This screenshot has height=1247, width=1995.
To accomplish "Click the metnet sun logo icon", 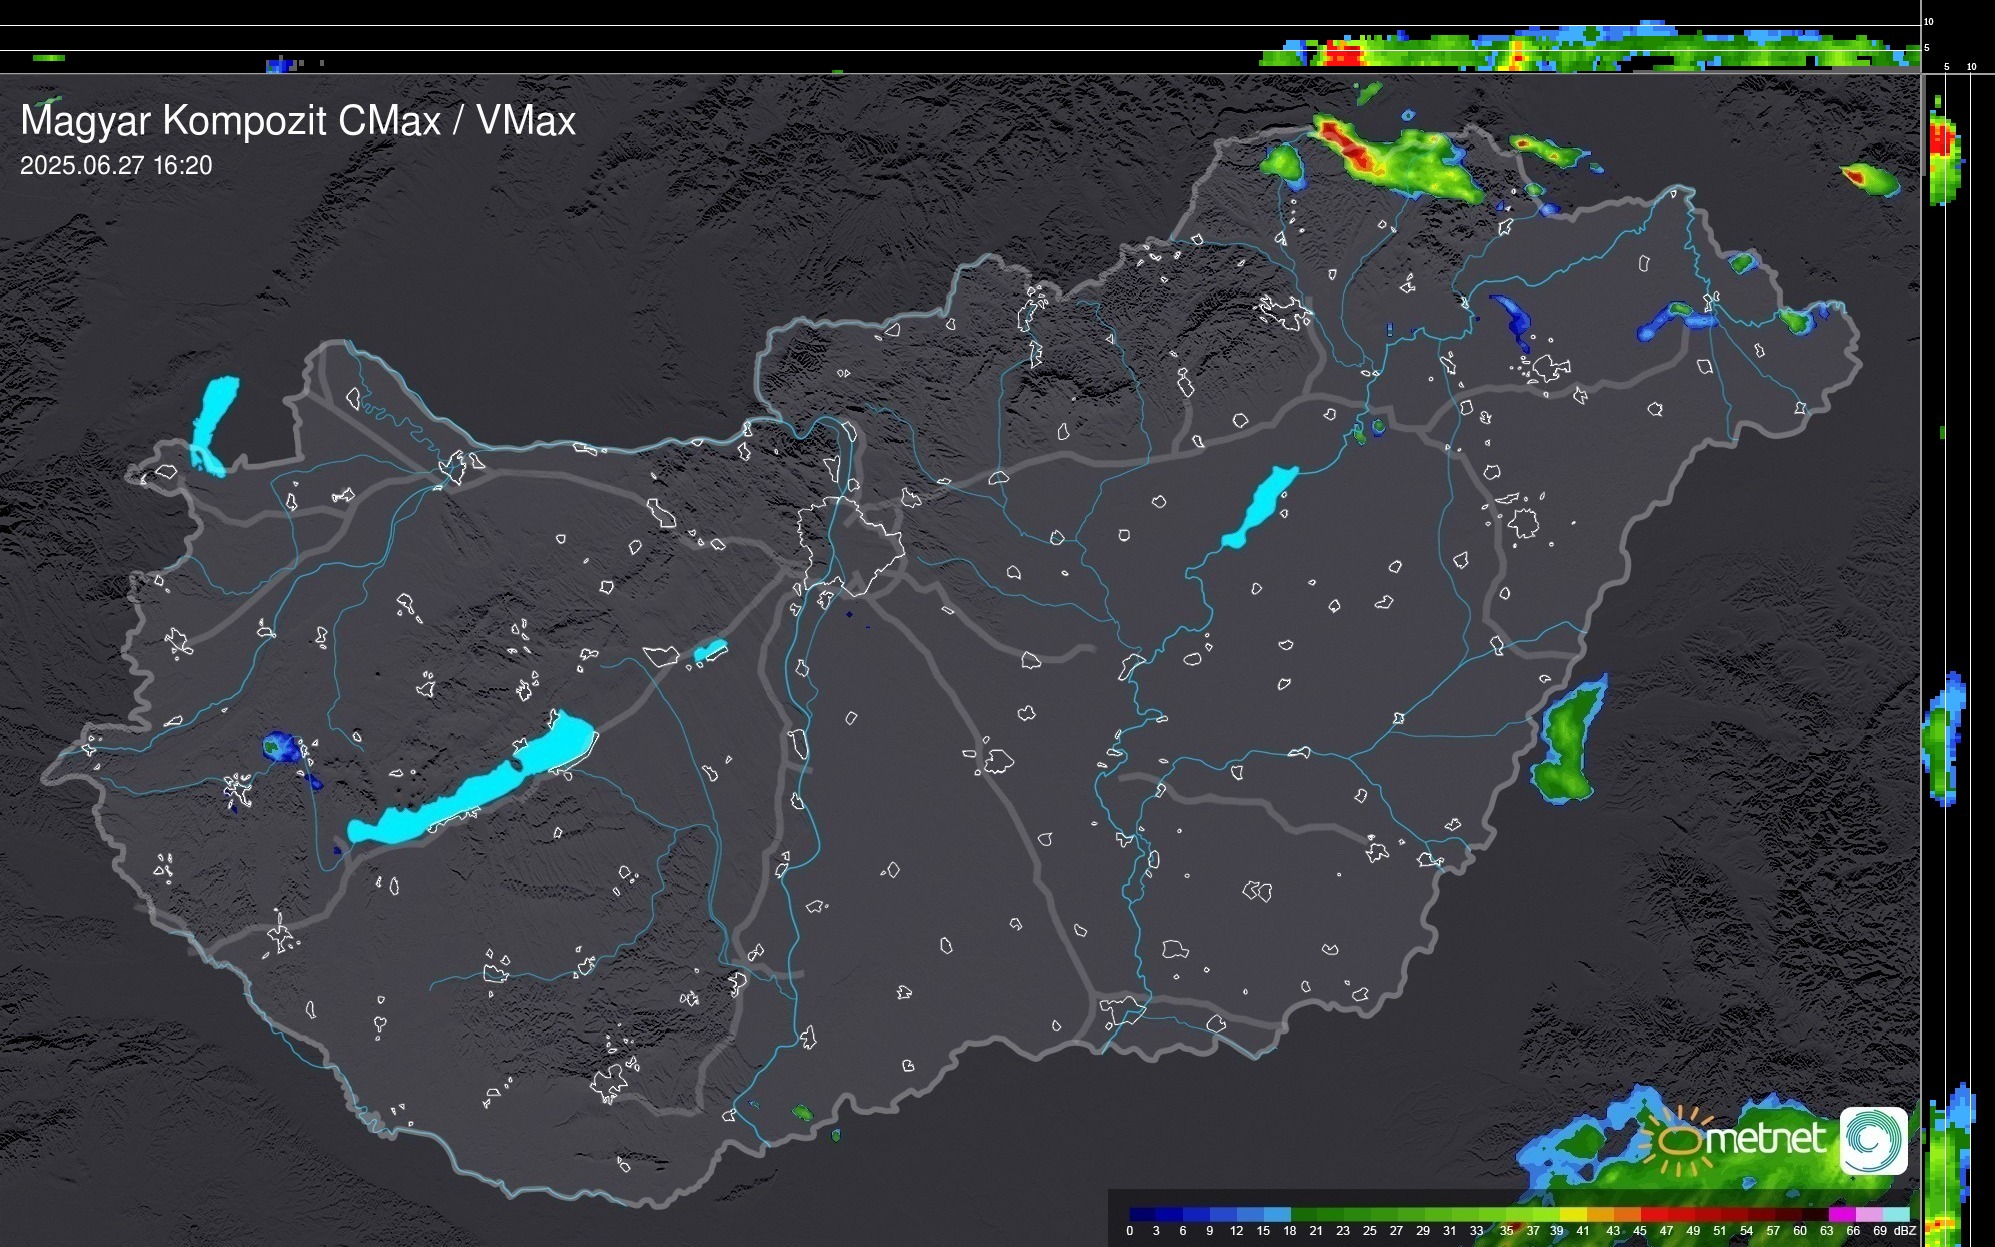I will pos(1678,1140).
